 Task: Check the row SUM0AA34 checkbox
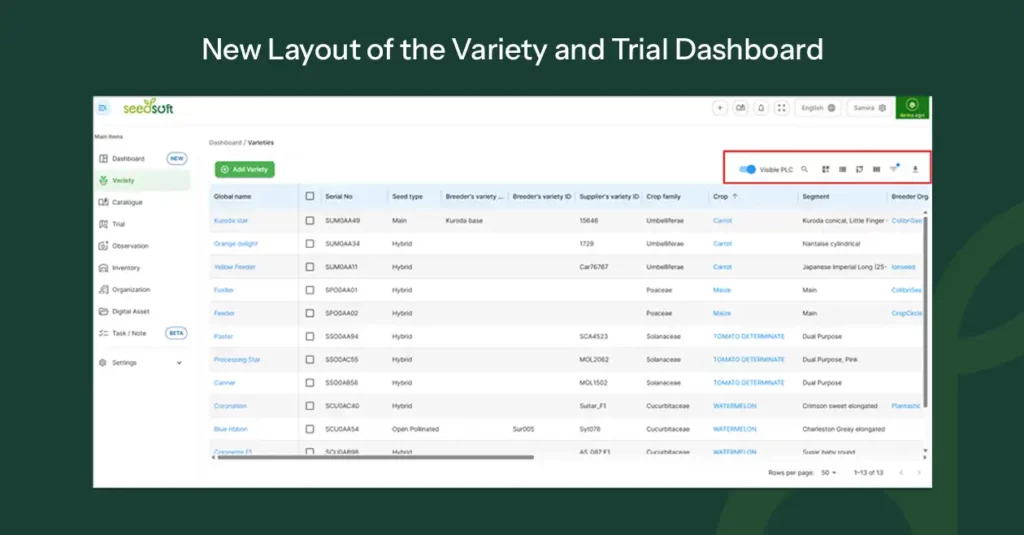310,244
